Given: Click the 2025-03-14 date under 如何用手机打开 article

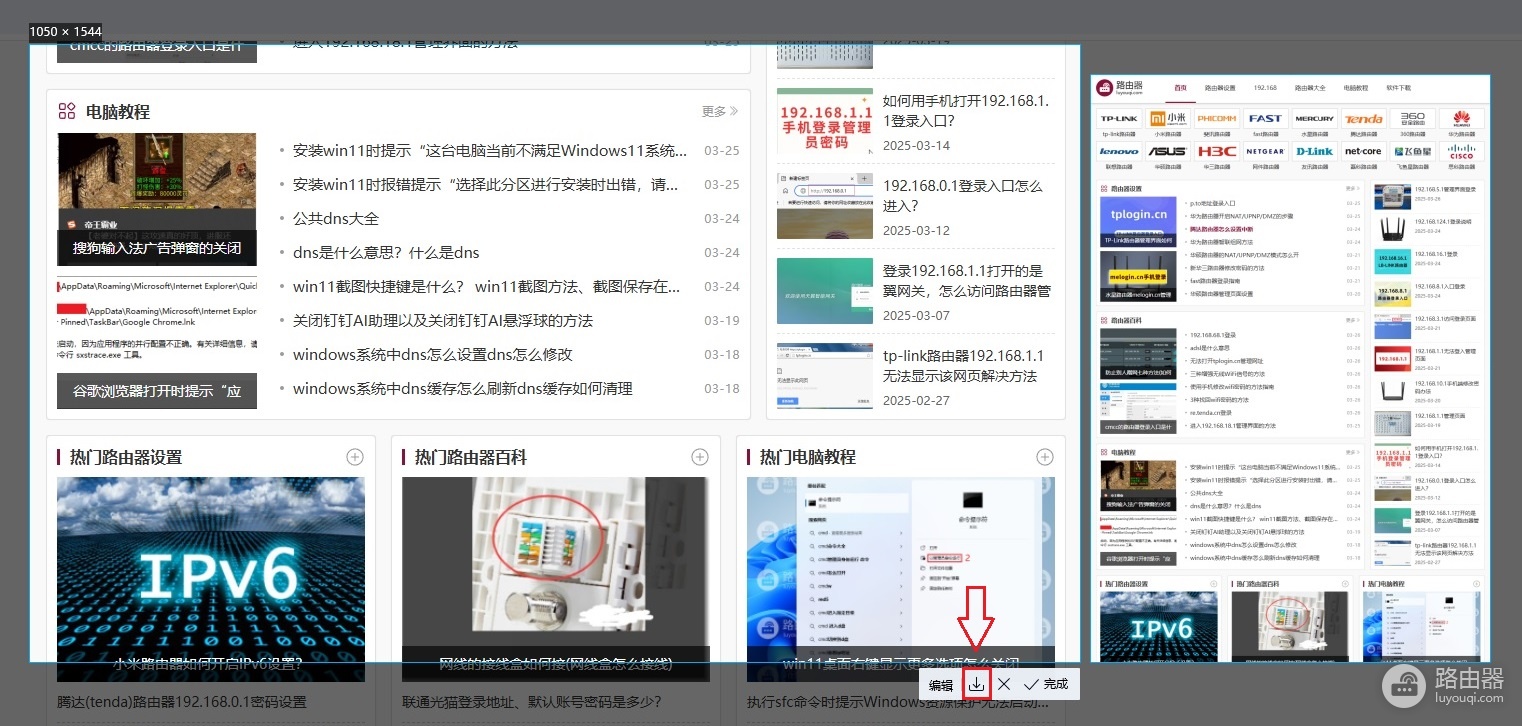Looking at the screenshot, I should tap(916, 145).
